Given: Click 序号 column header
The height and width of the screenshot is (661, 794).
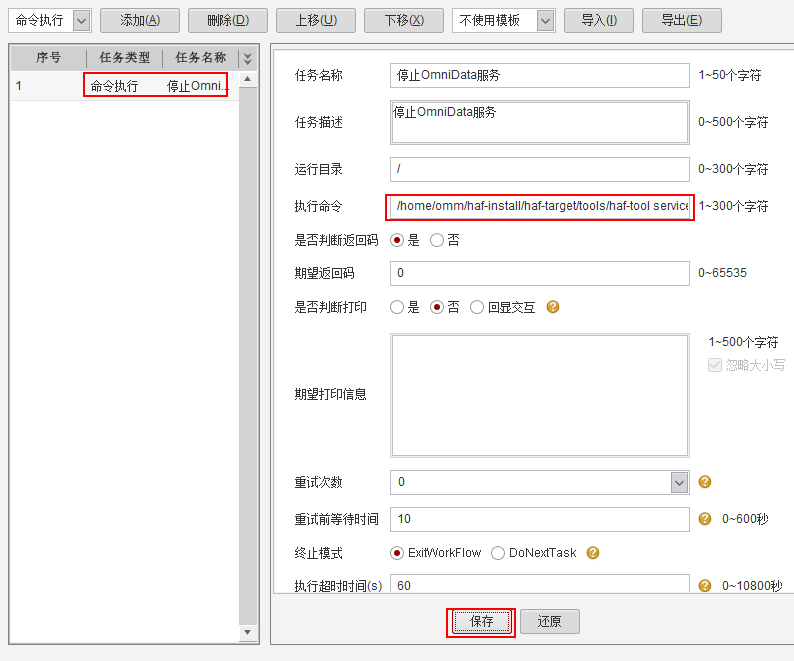Looking at the screenshot, I should point(48,58).
